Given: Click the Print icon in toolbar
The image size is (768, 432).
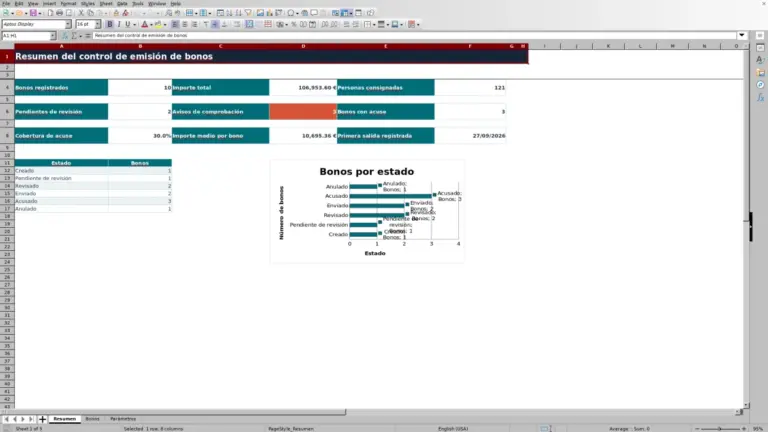Looking at the screenshot, I should 59,13.
